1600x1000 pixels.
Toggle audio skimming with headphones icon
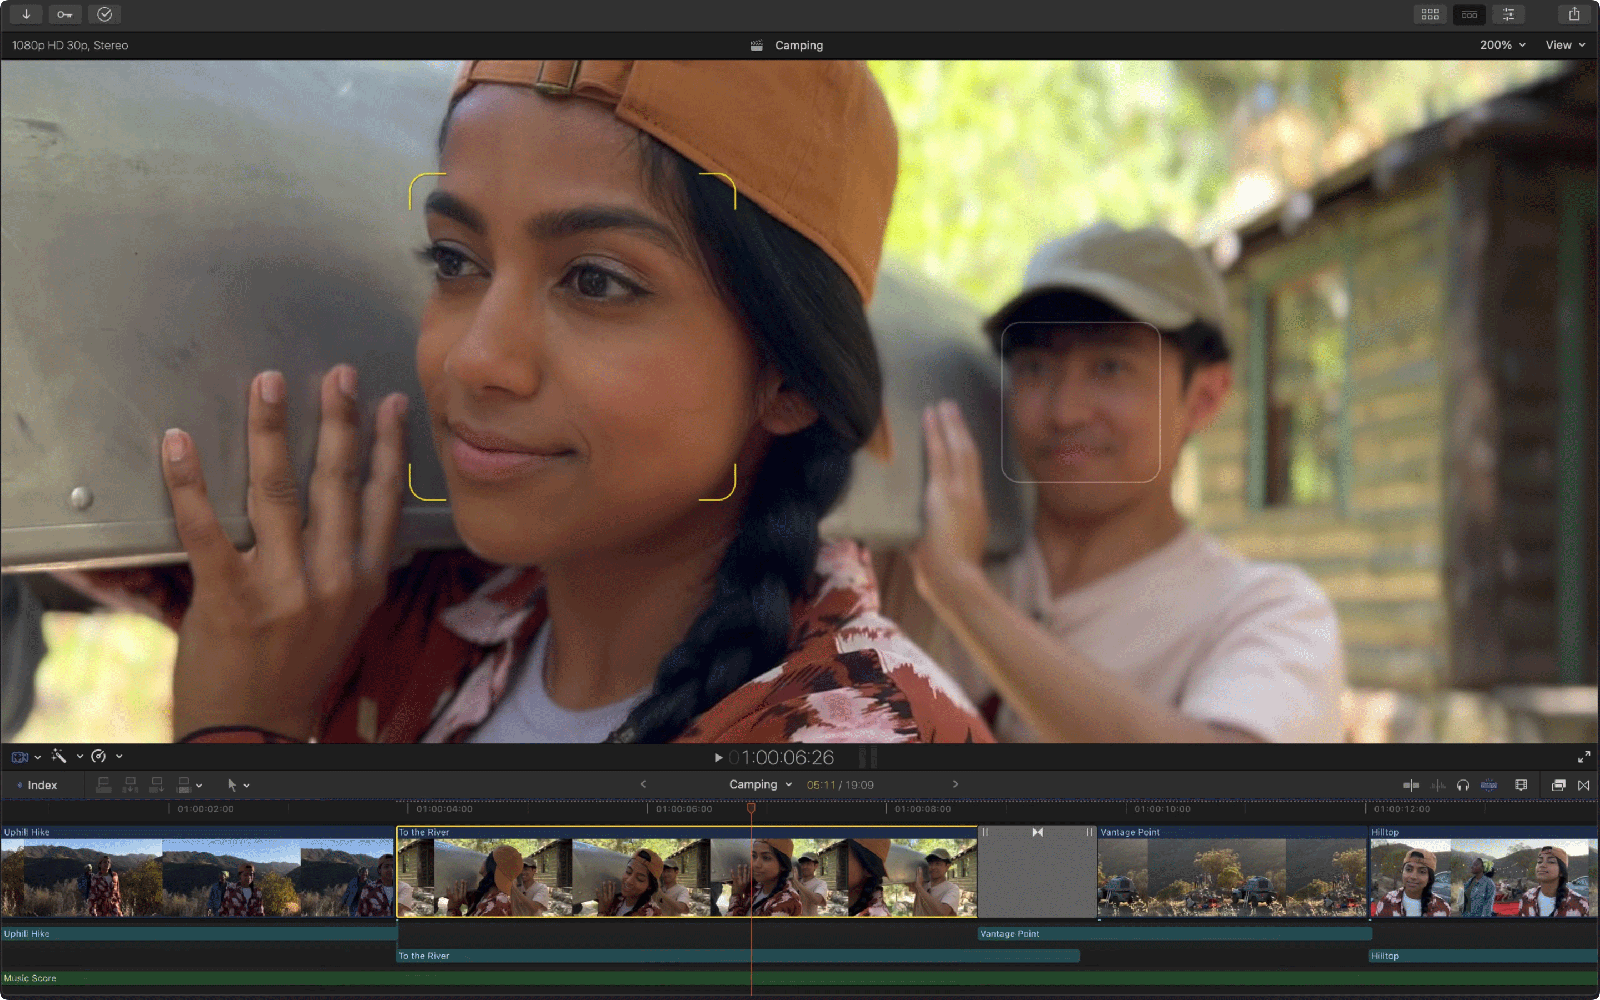coord(1463,785)
